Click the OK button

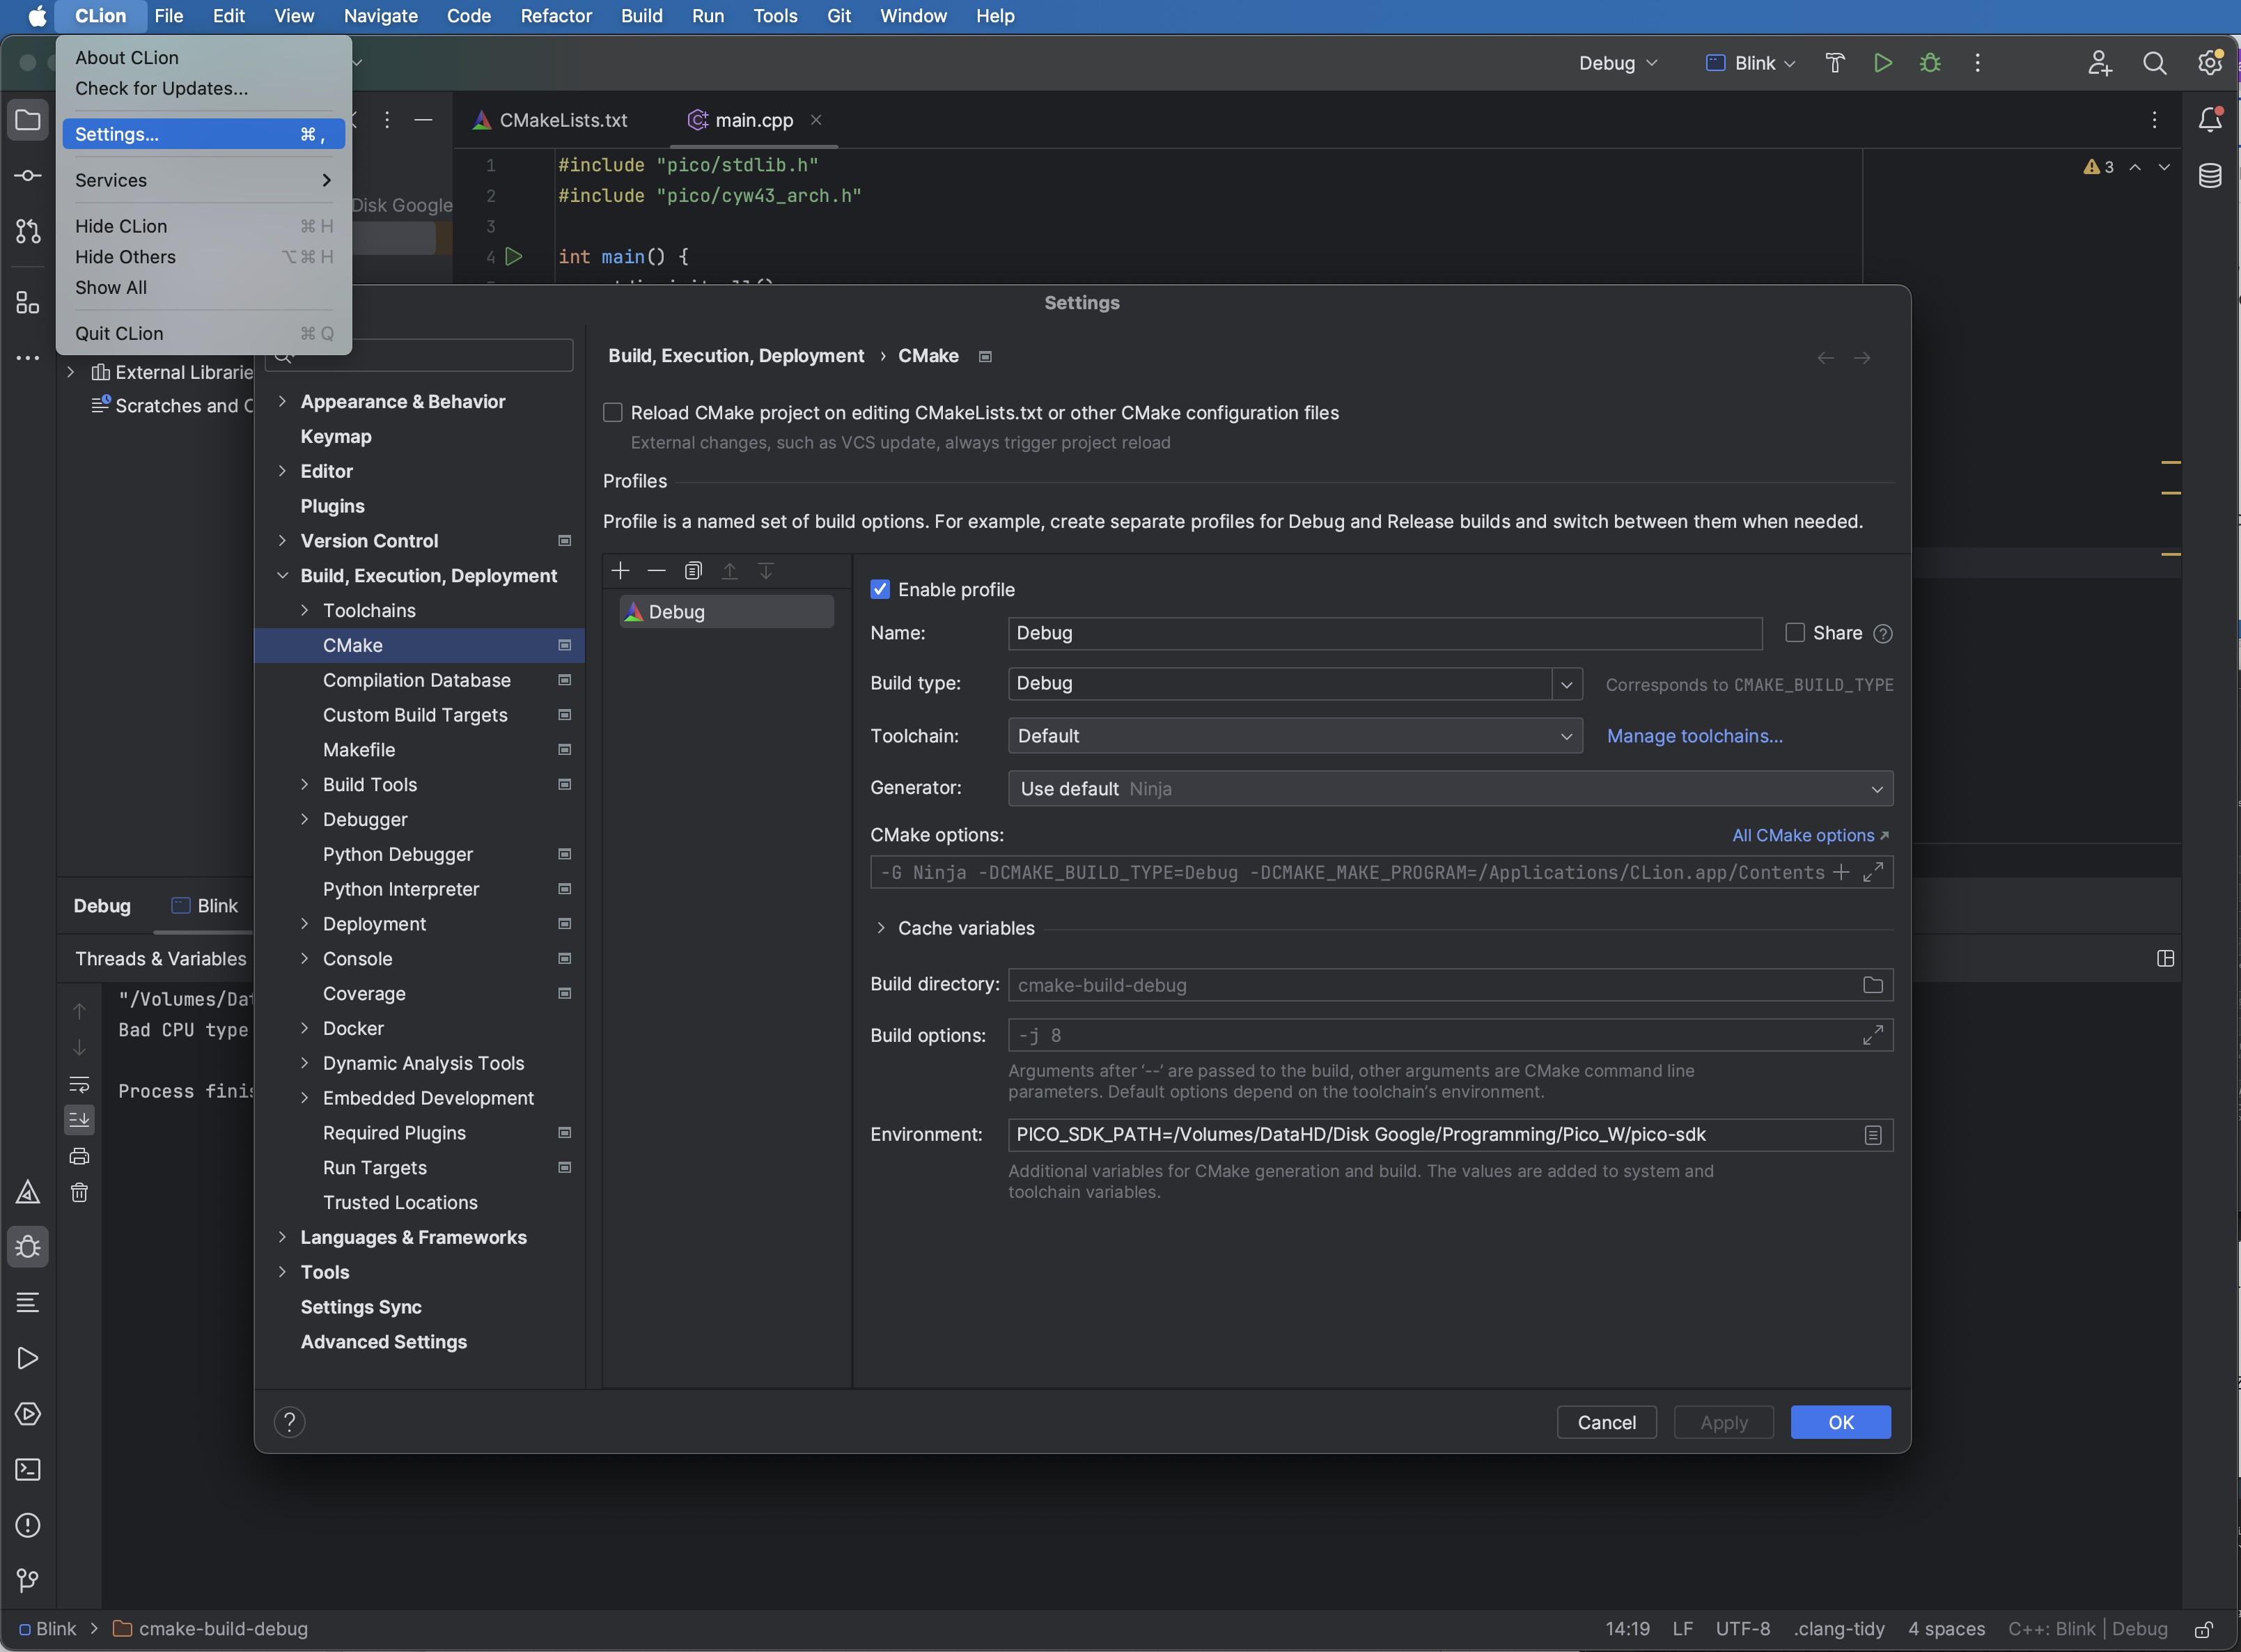1840,1422
